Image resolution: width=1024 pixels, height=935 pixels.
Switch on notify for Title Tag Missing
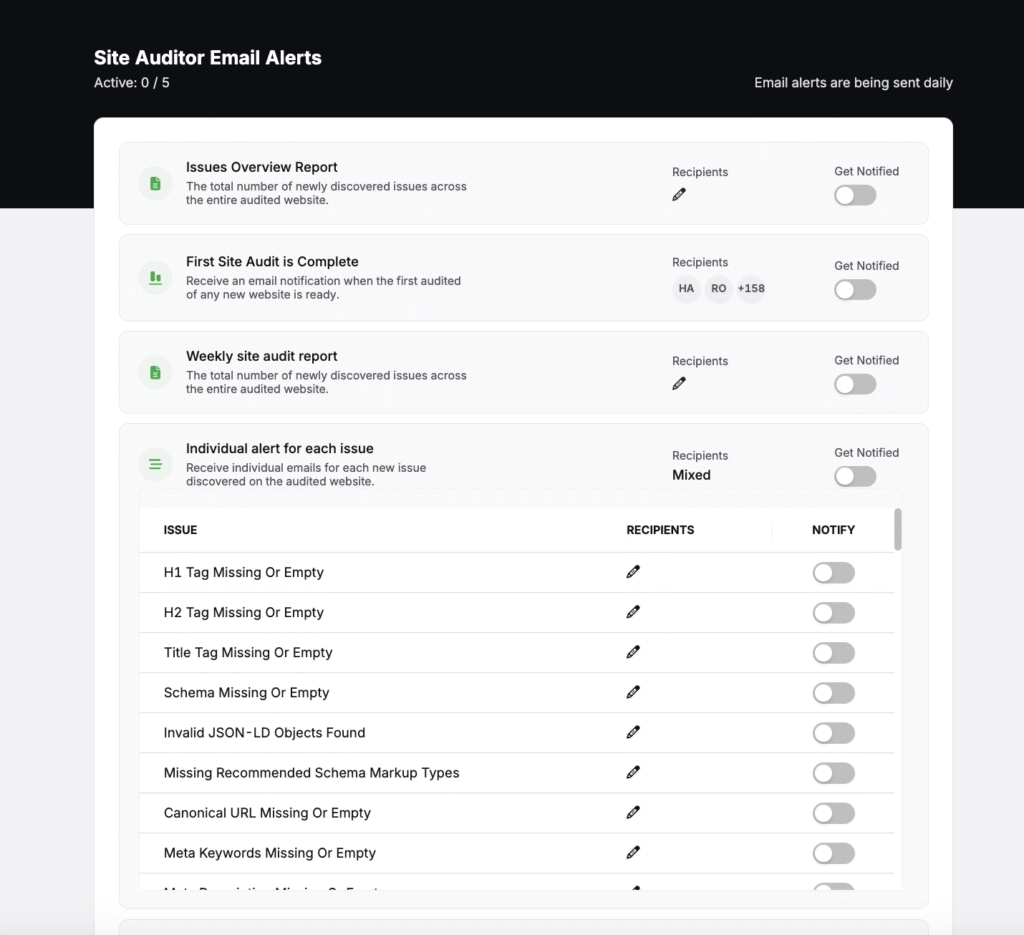pos(833,653)
